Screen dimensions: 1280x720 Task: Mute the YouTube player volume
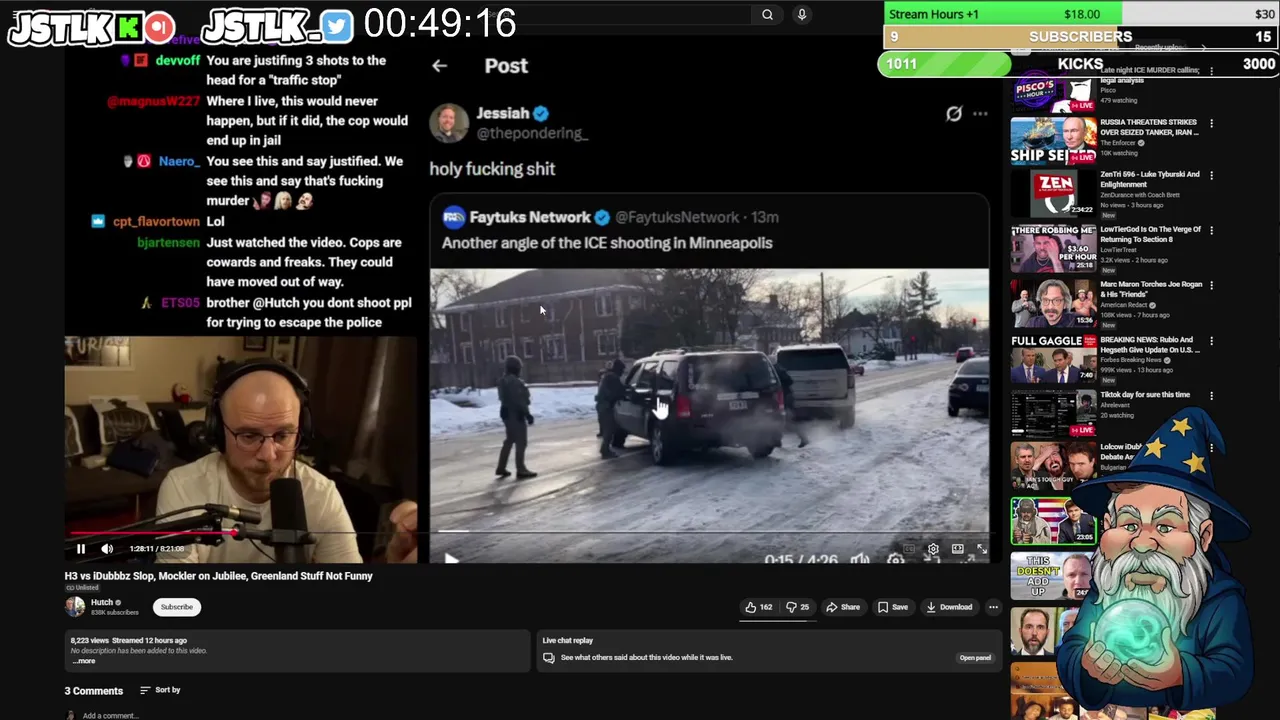[x=107, y=548]
